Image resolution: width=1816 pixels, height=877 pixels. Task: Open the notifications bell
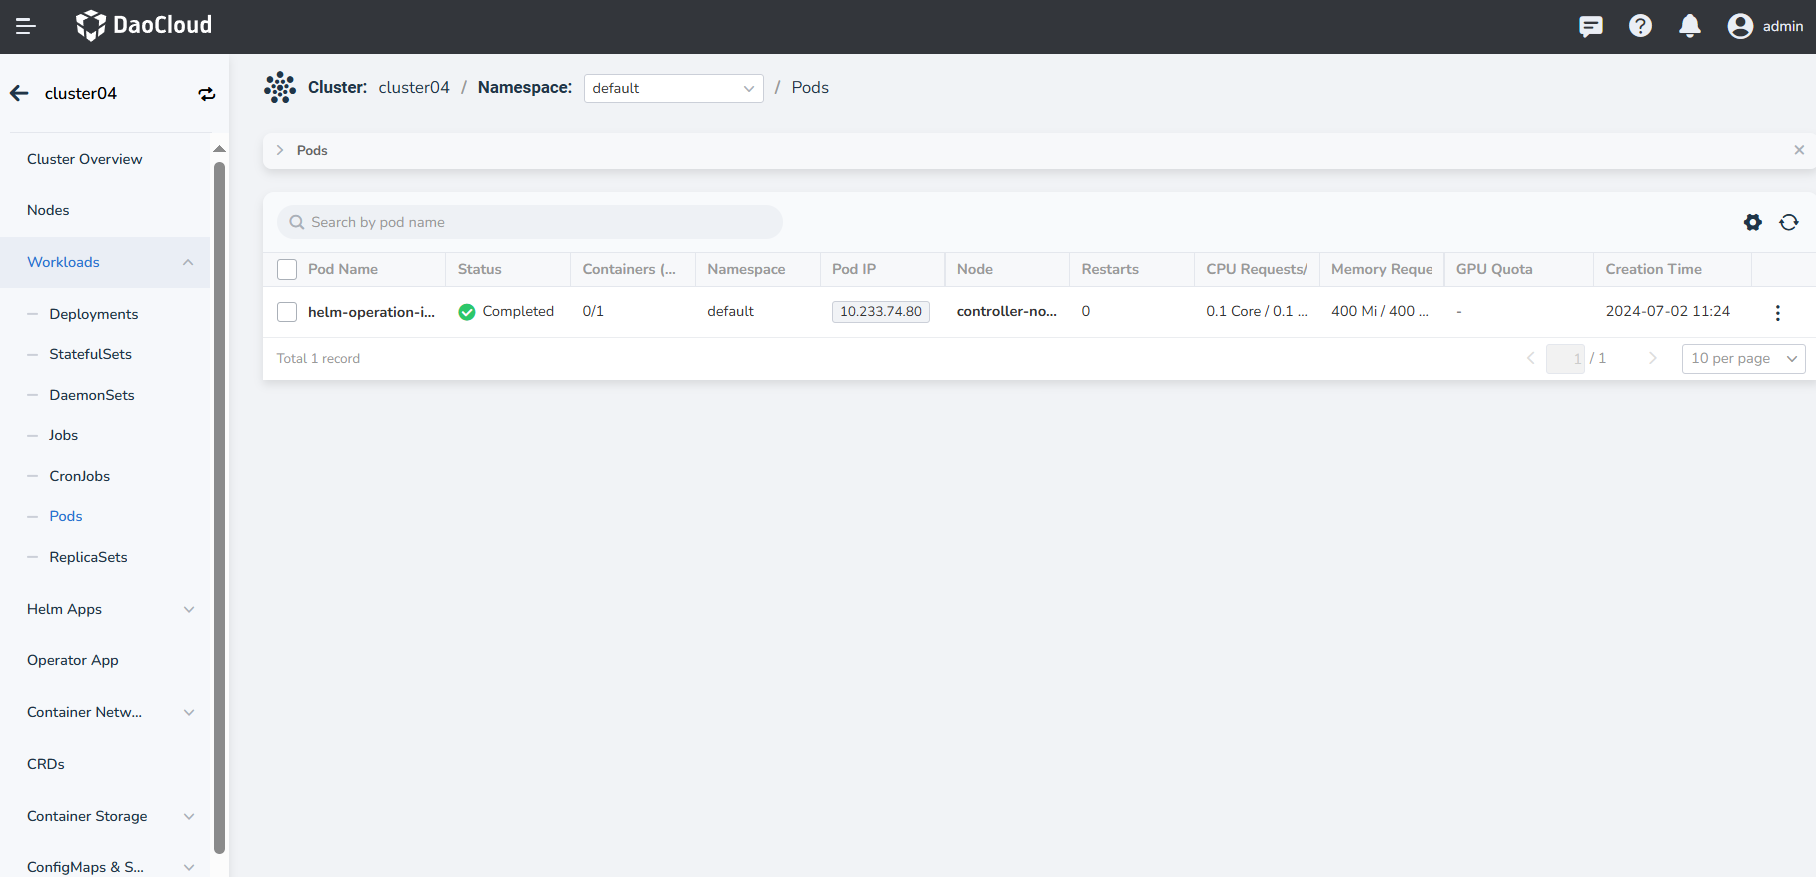(1690, 26)
